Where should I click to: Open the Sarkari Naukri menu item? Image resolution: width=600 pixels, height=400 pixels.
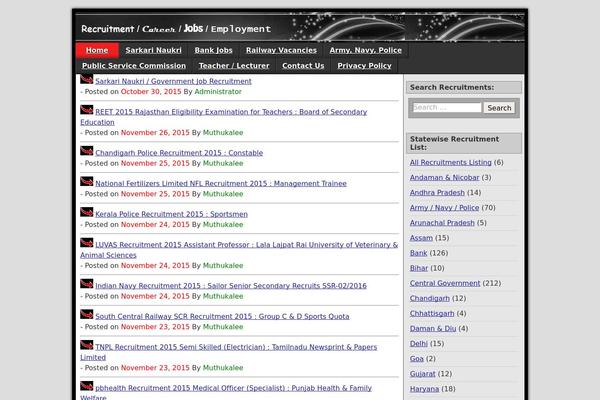[153, 50]
